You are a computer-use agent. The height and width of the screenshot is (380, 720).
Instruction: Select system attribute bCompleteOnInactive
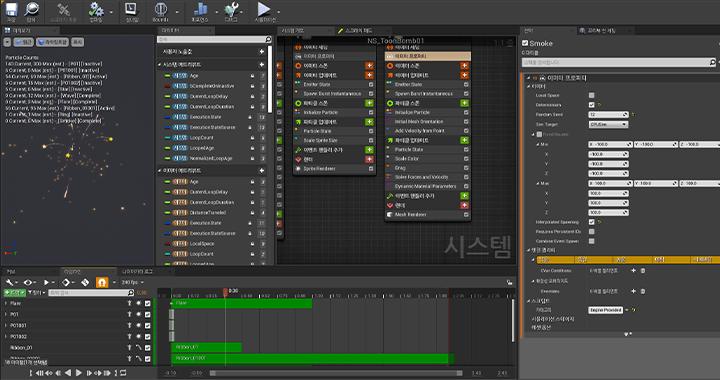click(212, 86)
